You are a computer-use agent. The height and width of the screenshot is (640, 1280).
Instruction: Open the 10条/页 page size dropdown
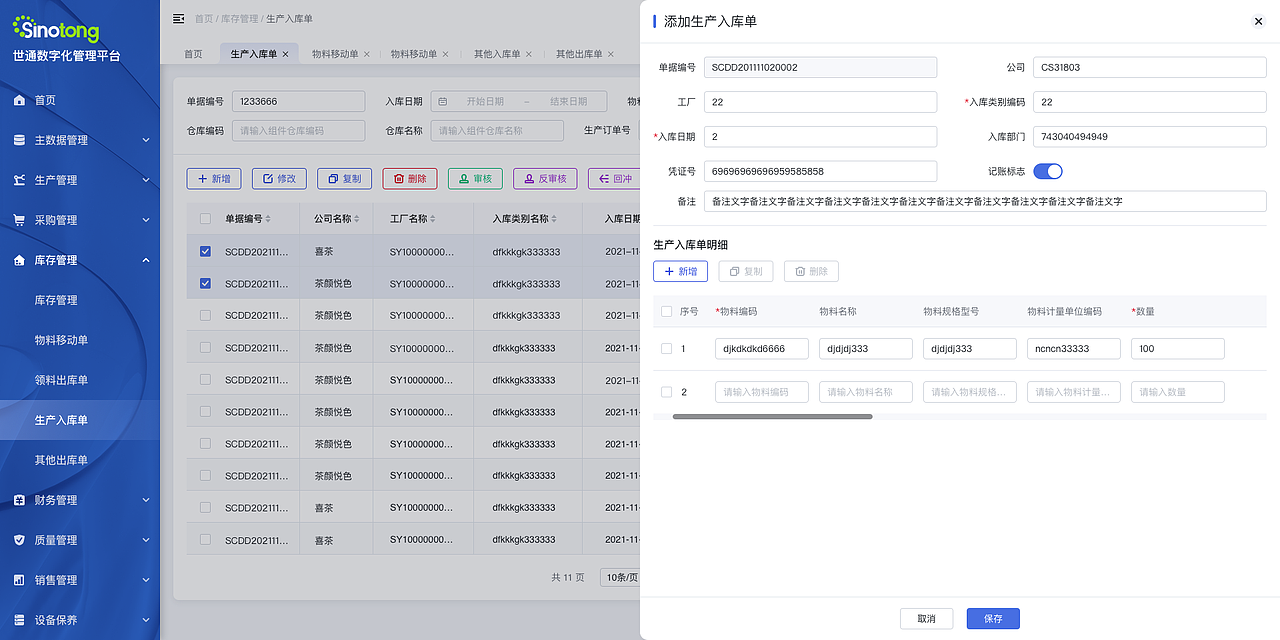click(620, 577)
